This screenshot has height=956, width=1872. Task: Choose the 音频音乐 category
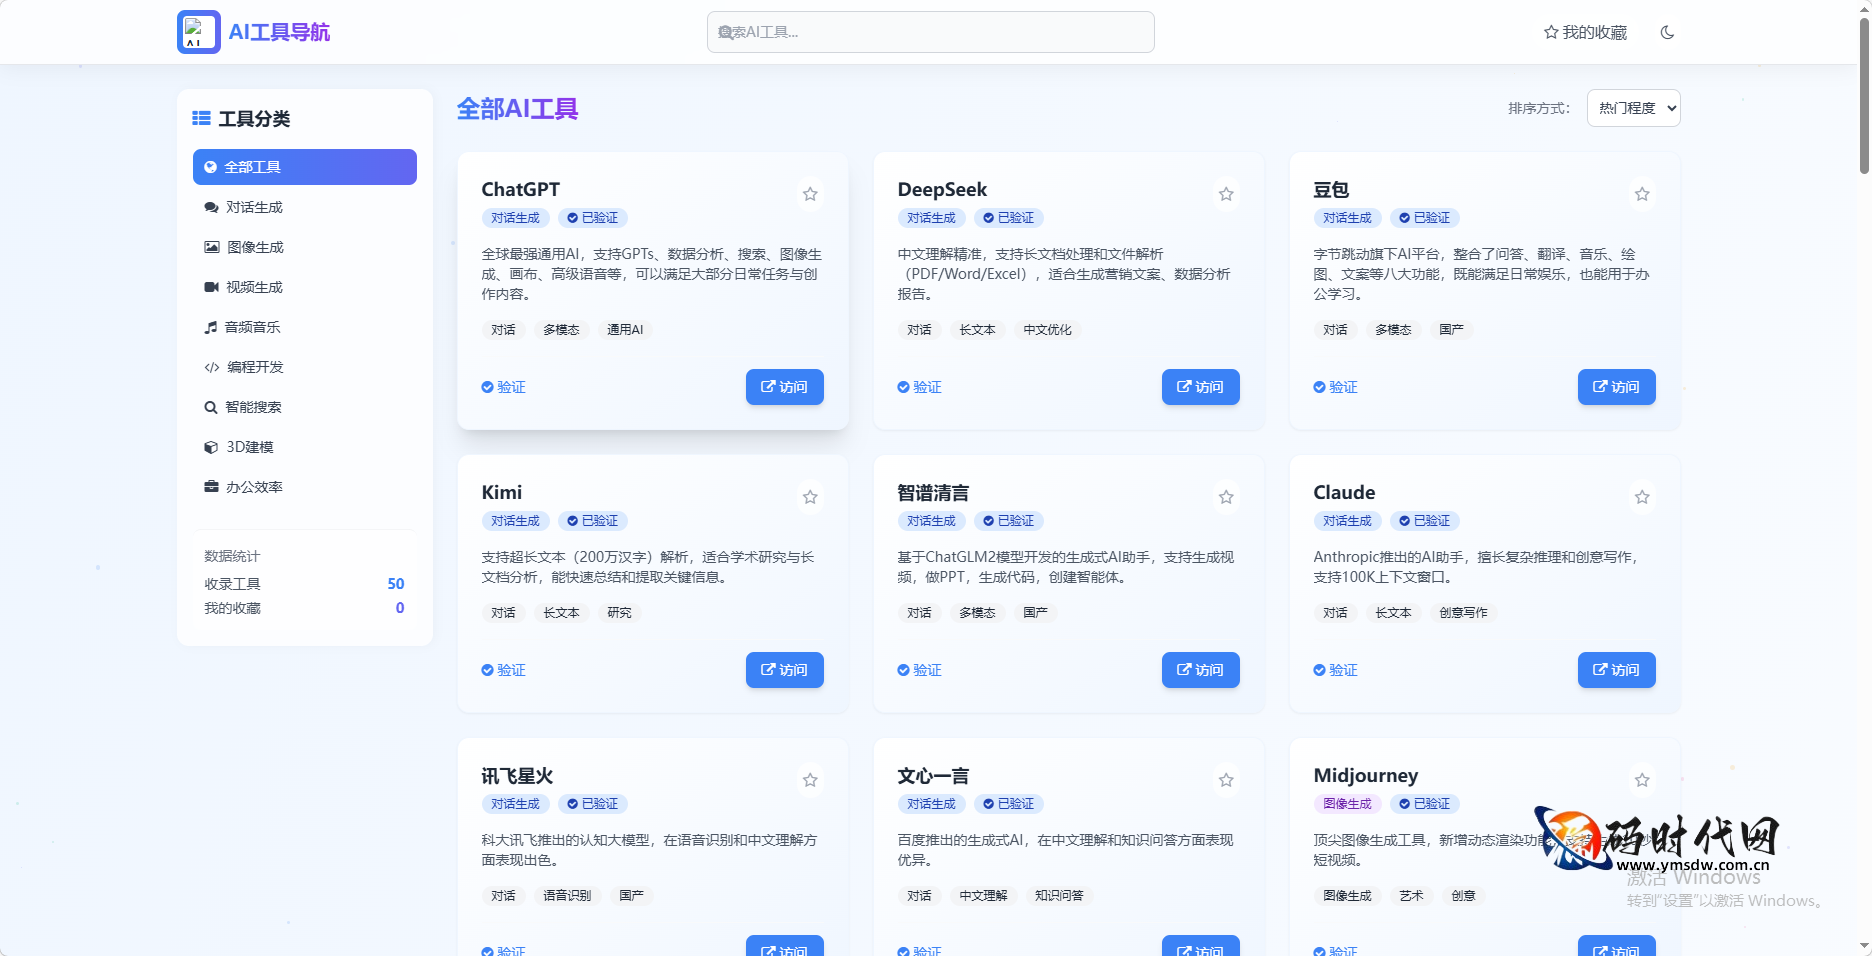252,327
